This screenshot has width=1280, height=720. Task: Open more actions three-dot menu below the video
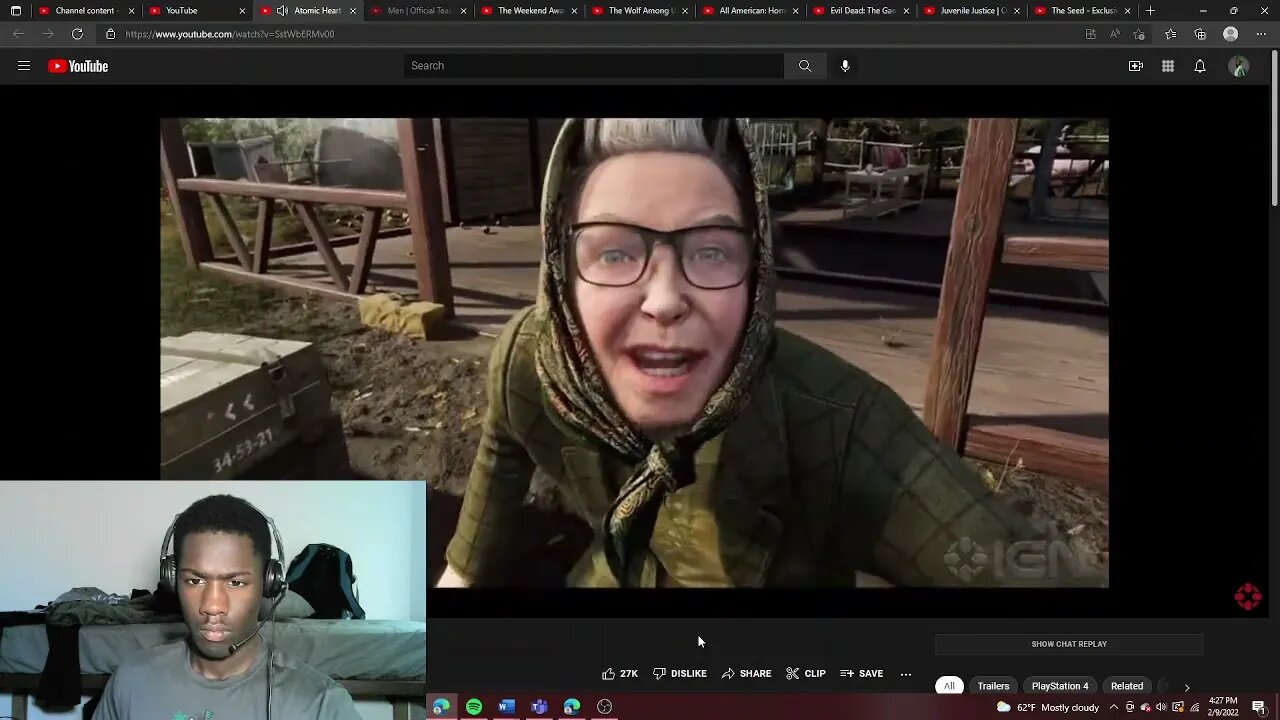(x=906, y=674)
